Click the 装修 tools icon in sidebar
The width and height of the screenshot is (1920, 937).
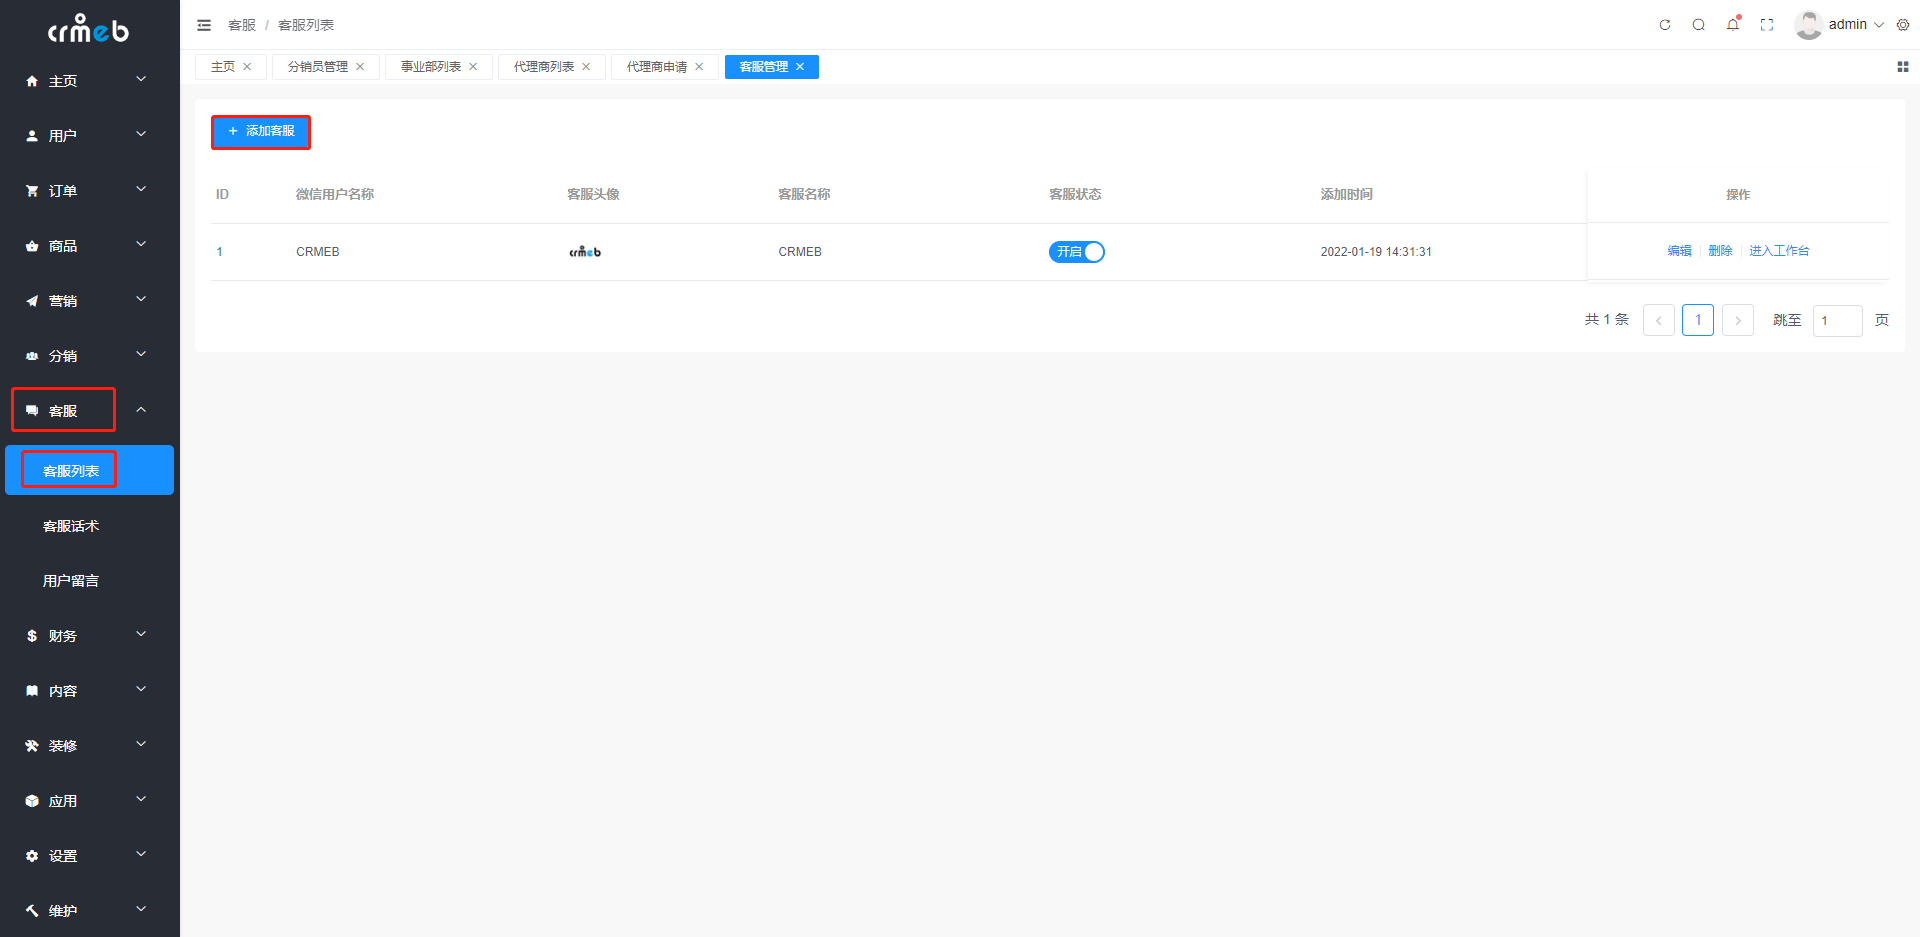(x=32, y=746)
